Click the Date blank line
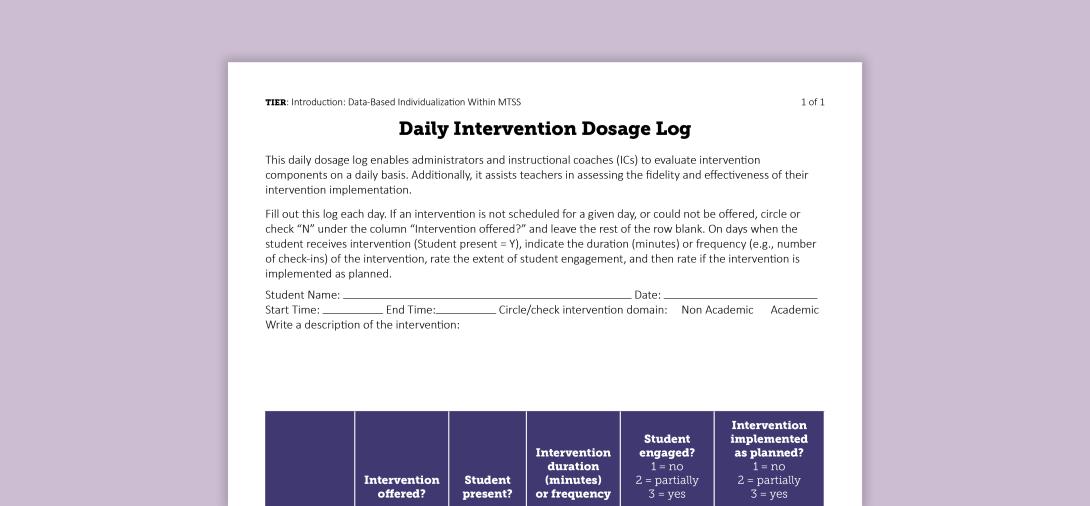This screenshot has width=1090, height=506. tap(740, 296)
